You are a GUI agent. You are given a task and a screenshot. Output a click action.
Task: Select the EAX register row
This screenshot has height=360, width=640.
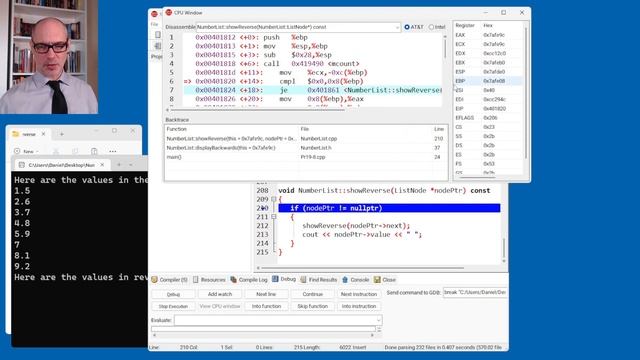(x=488, y=35)
